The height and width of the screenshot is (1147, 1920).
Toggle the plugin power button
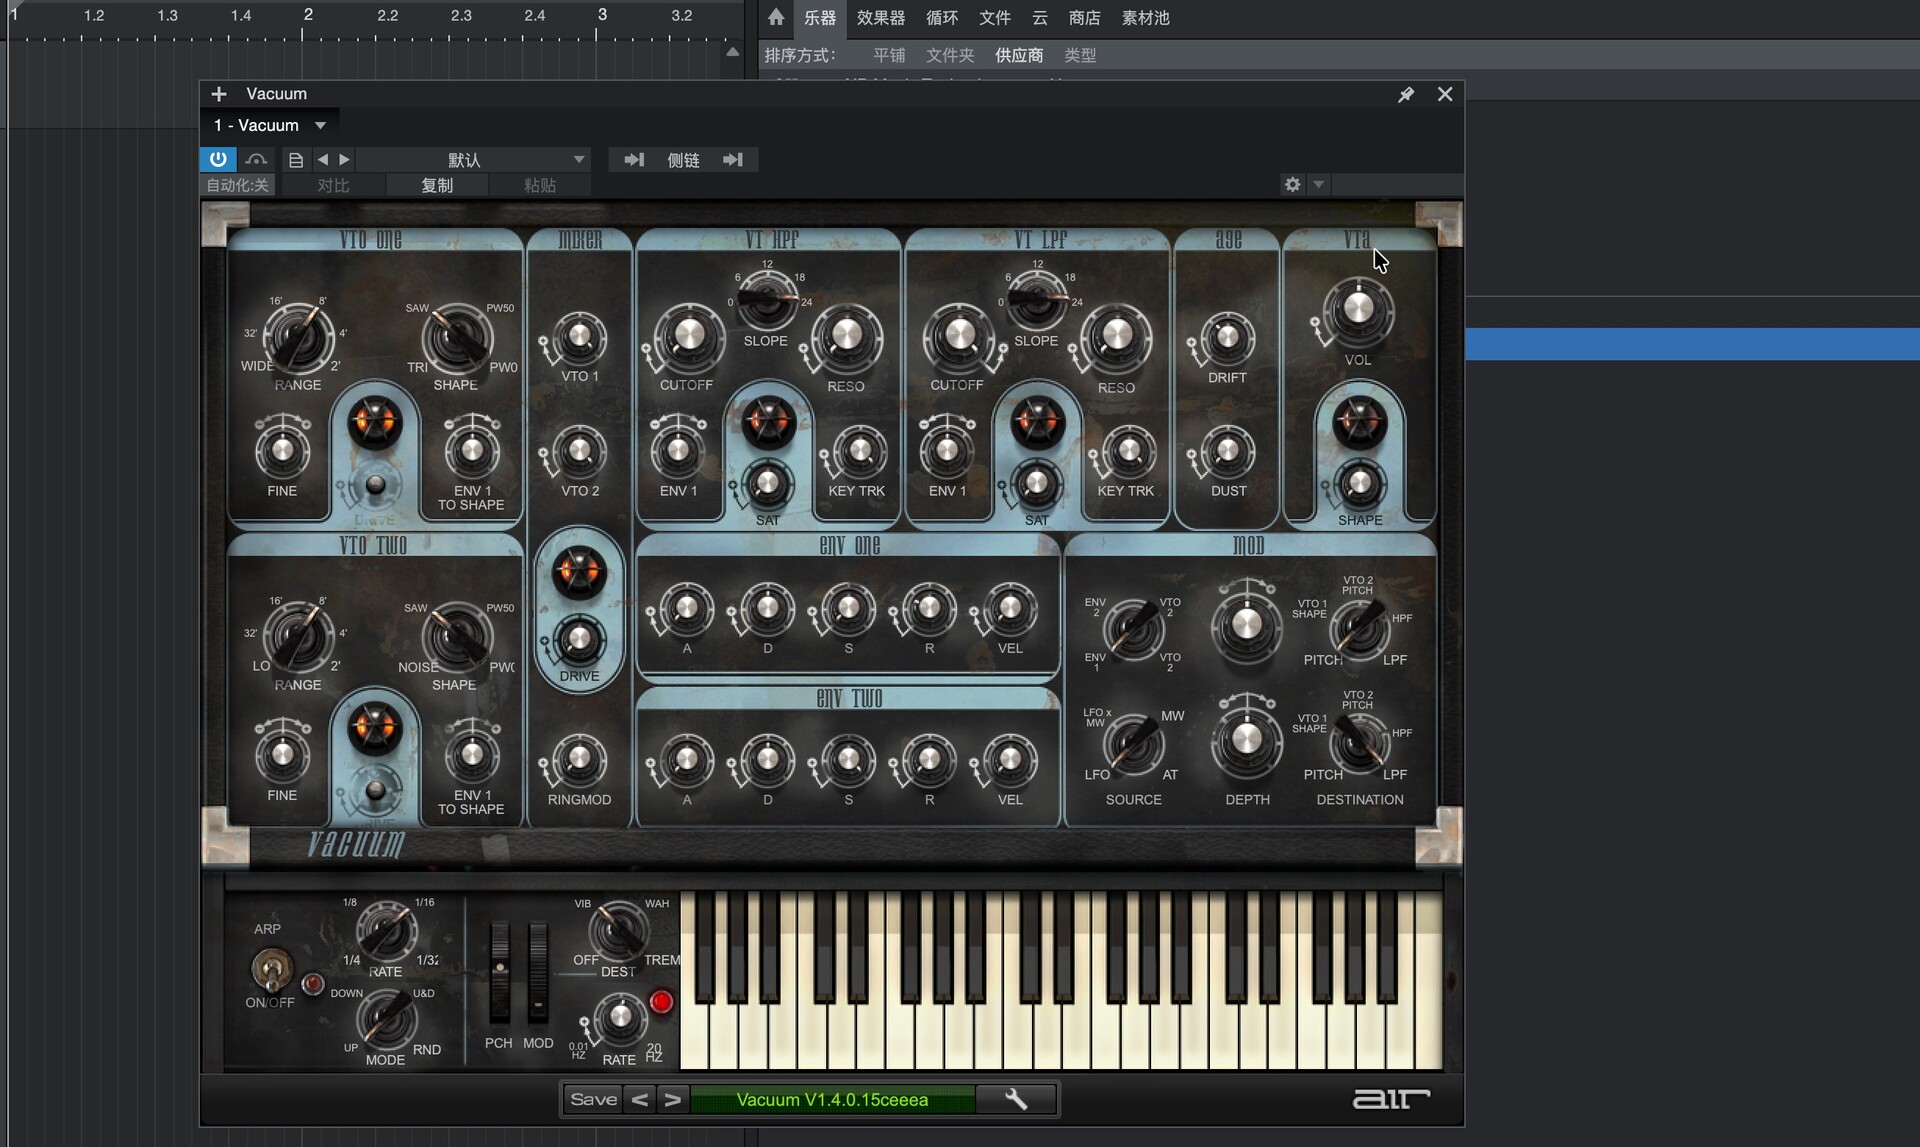(x=217, y=159)
